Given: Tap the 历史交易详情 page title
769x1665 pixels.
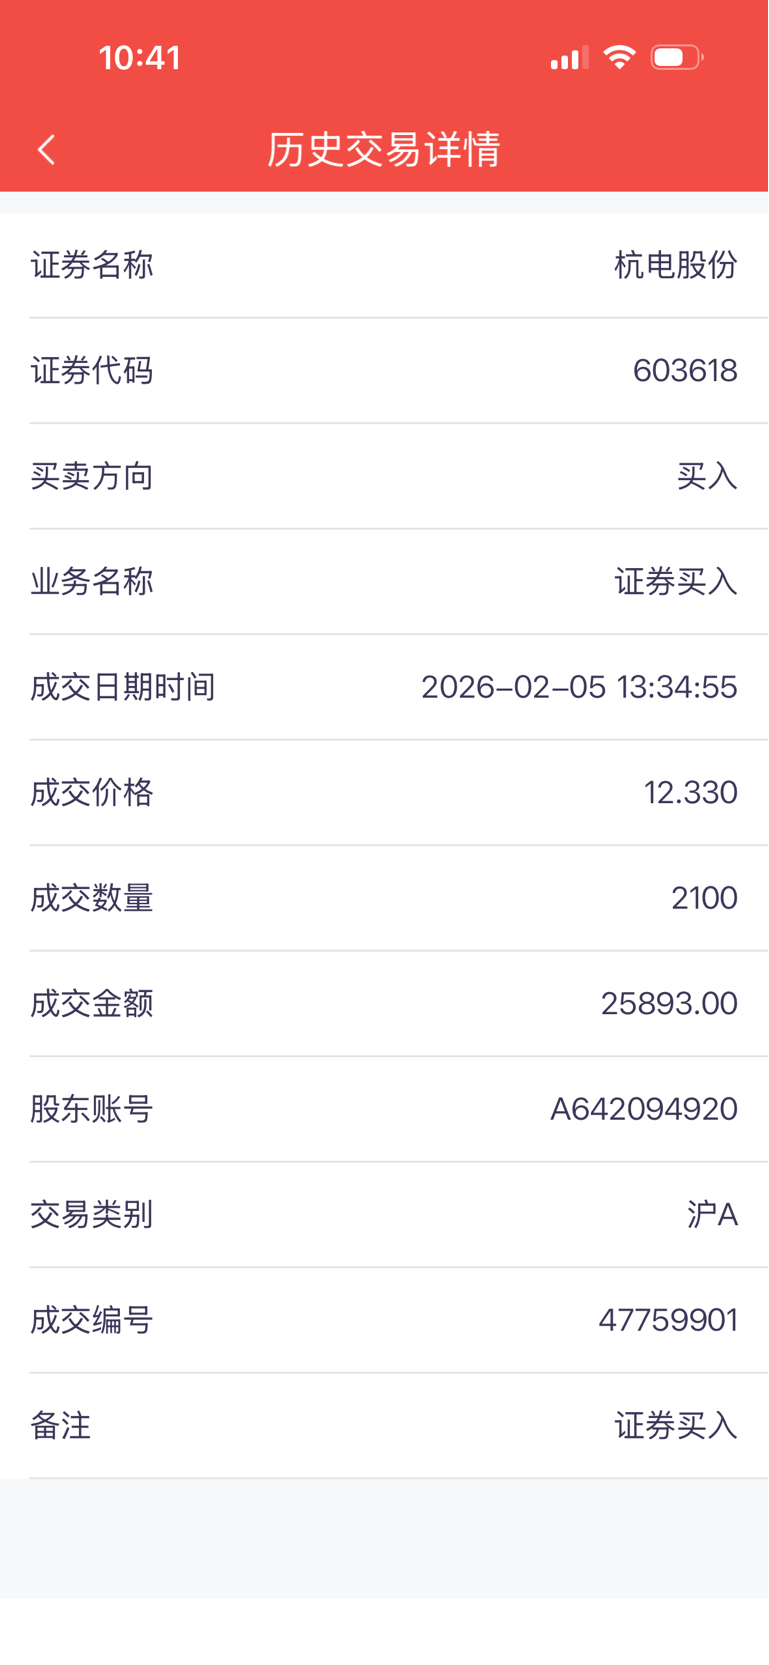Looking at the screenshot, I should [x=384, y=150].
